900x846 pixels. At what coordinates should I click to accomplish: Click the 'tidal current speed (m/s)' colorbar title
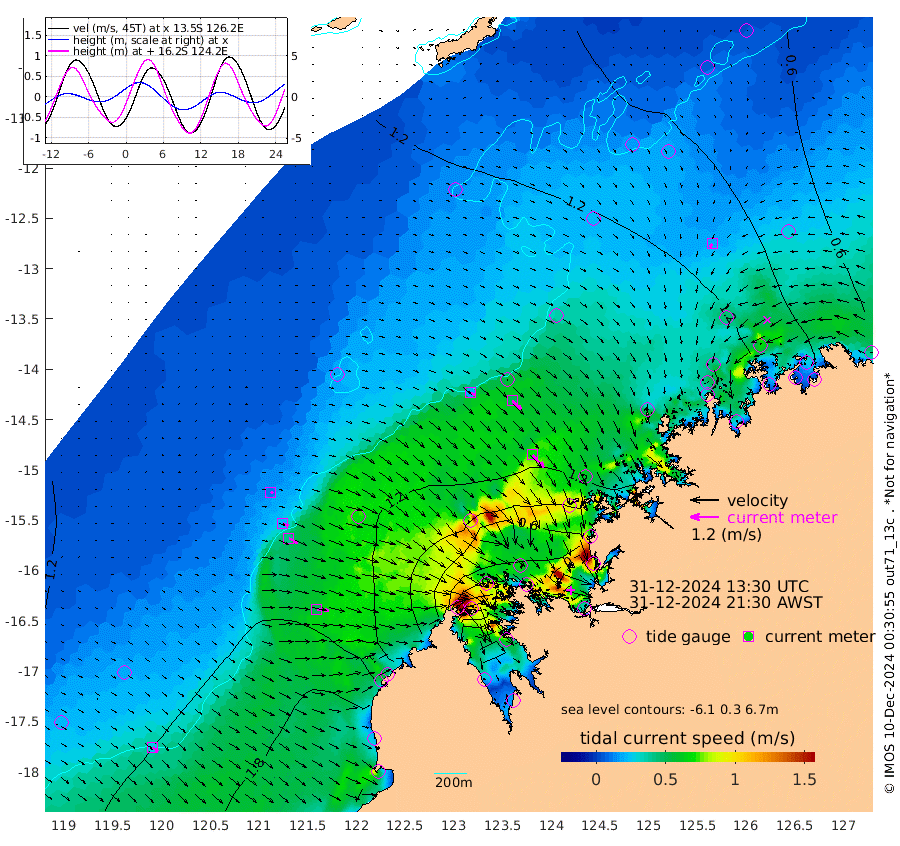(687, 738)
